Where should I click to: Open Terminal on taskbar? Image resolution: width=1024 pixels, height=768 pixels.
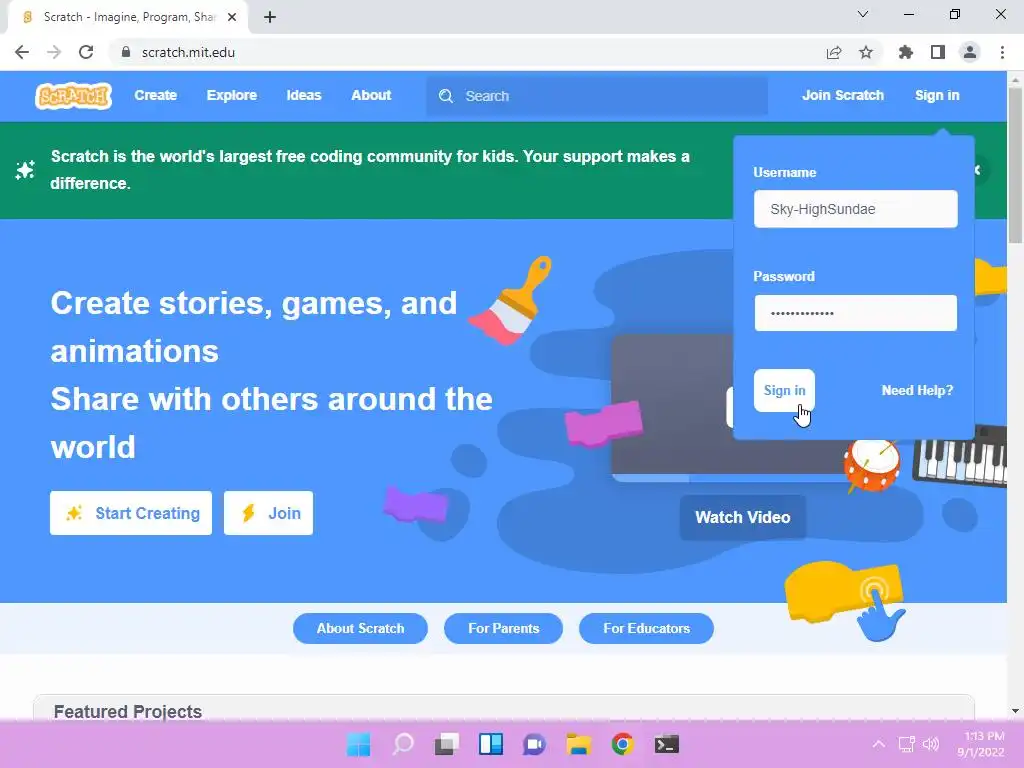pos(667,744)
